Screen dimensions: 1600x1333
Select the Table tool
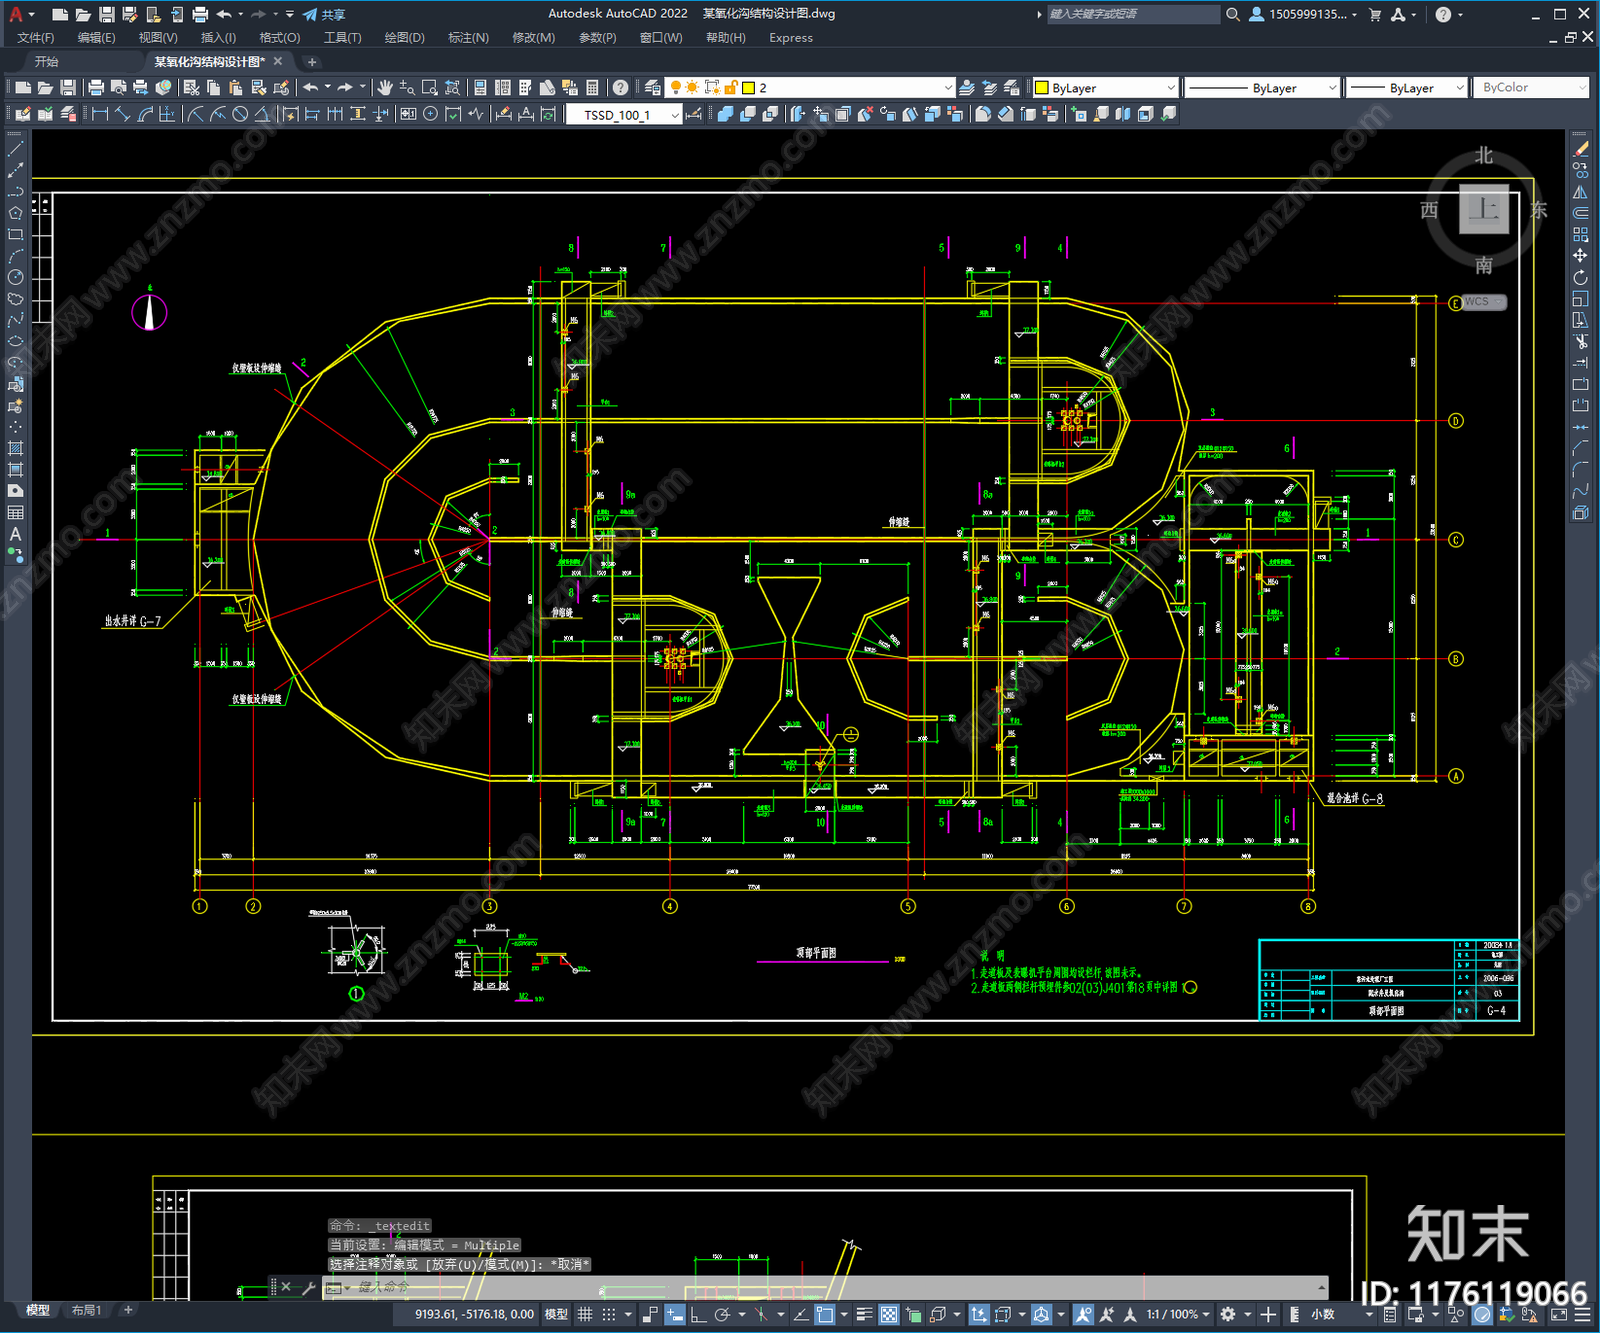(x=15, y=512)
